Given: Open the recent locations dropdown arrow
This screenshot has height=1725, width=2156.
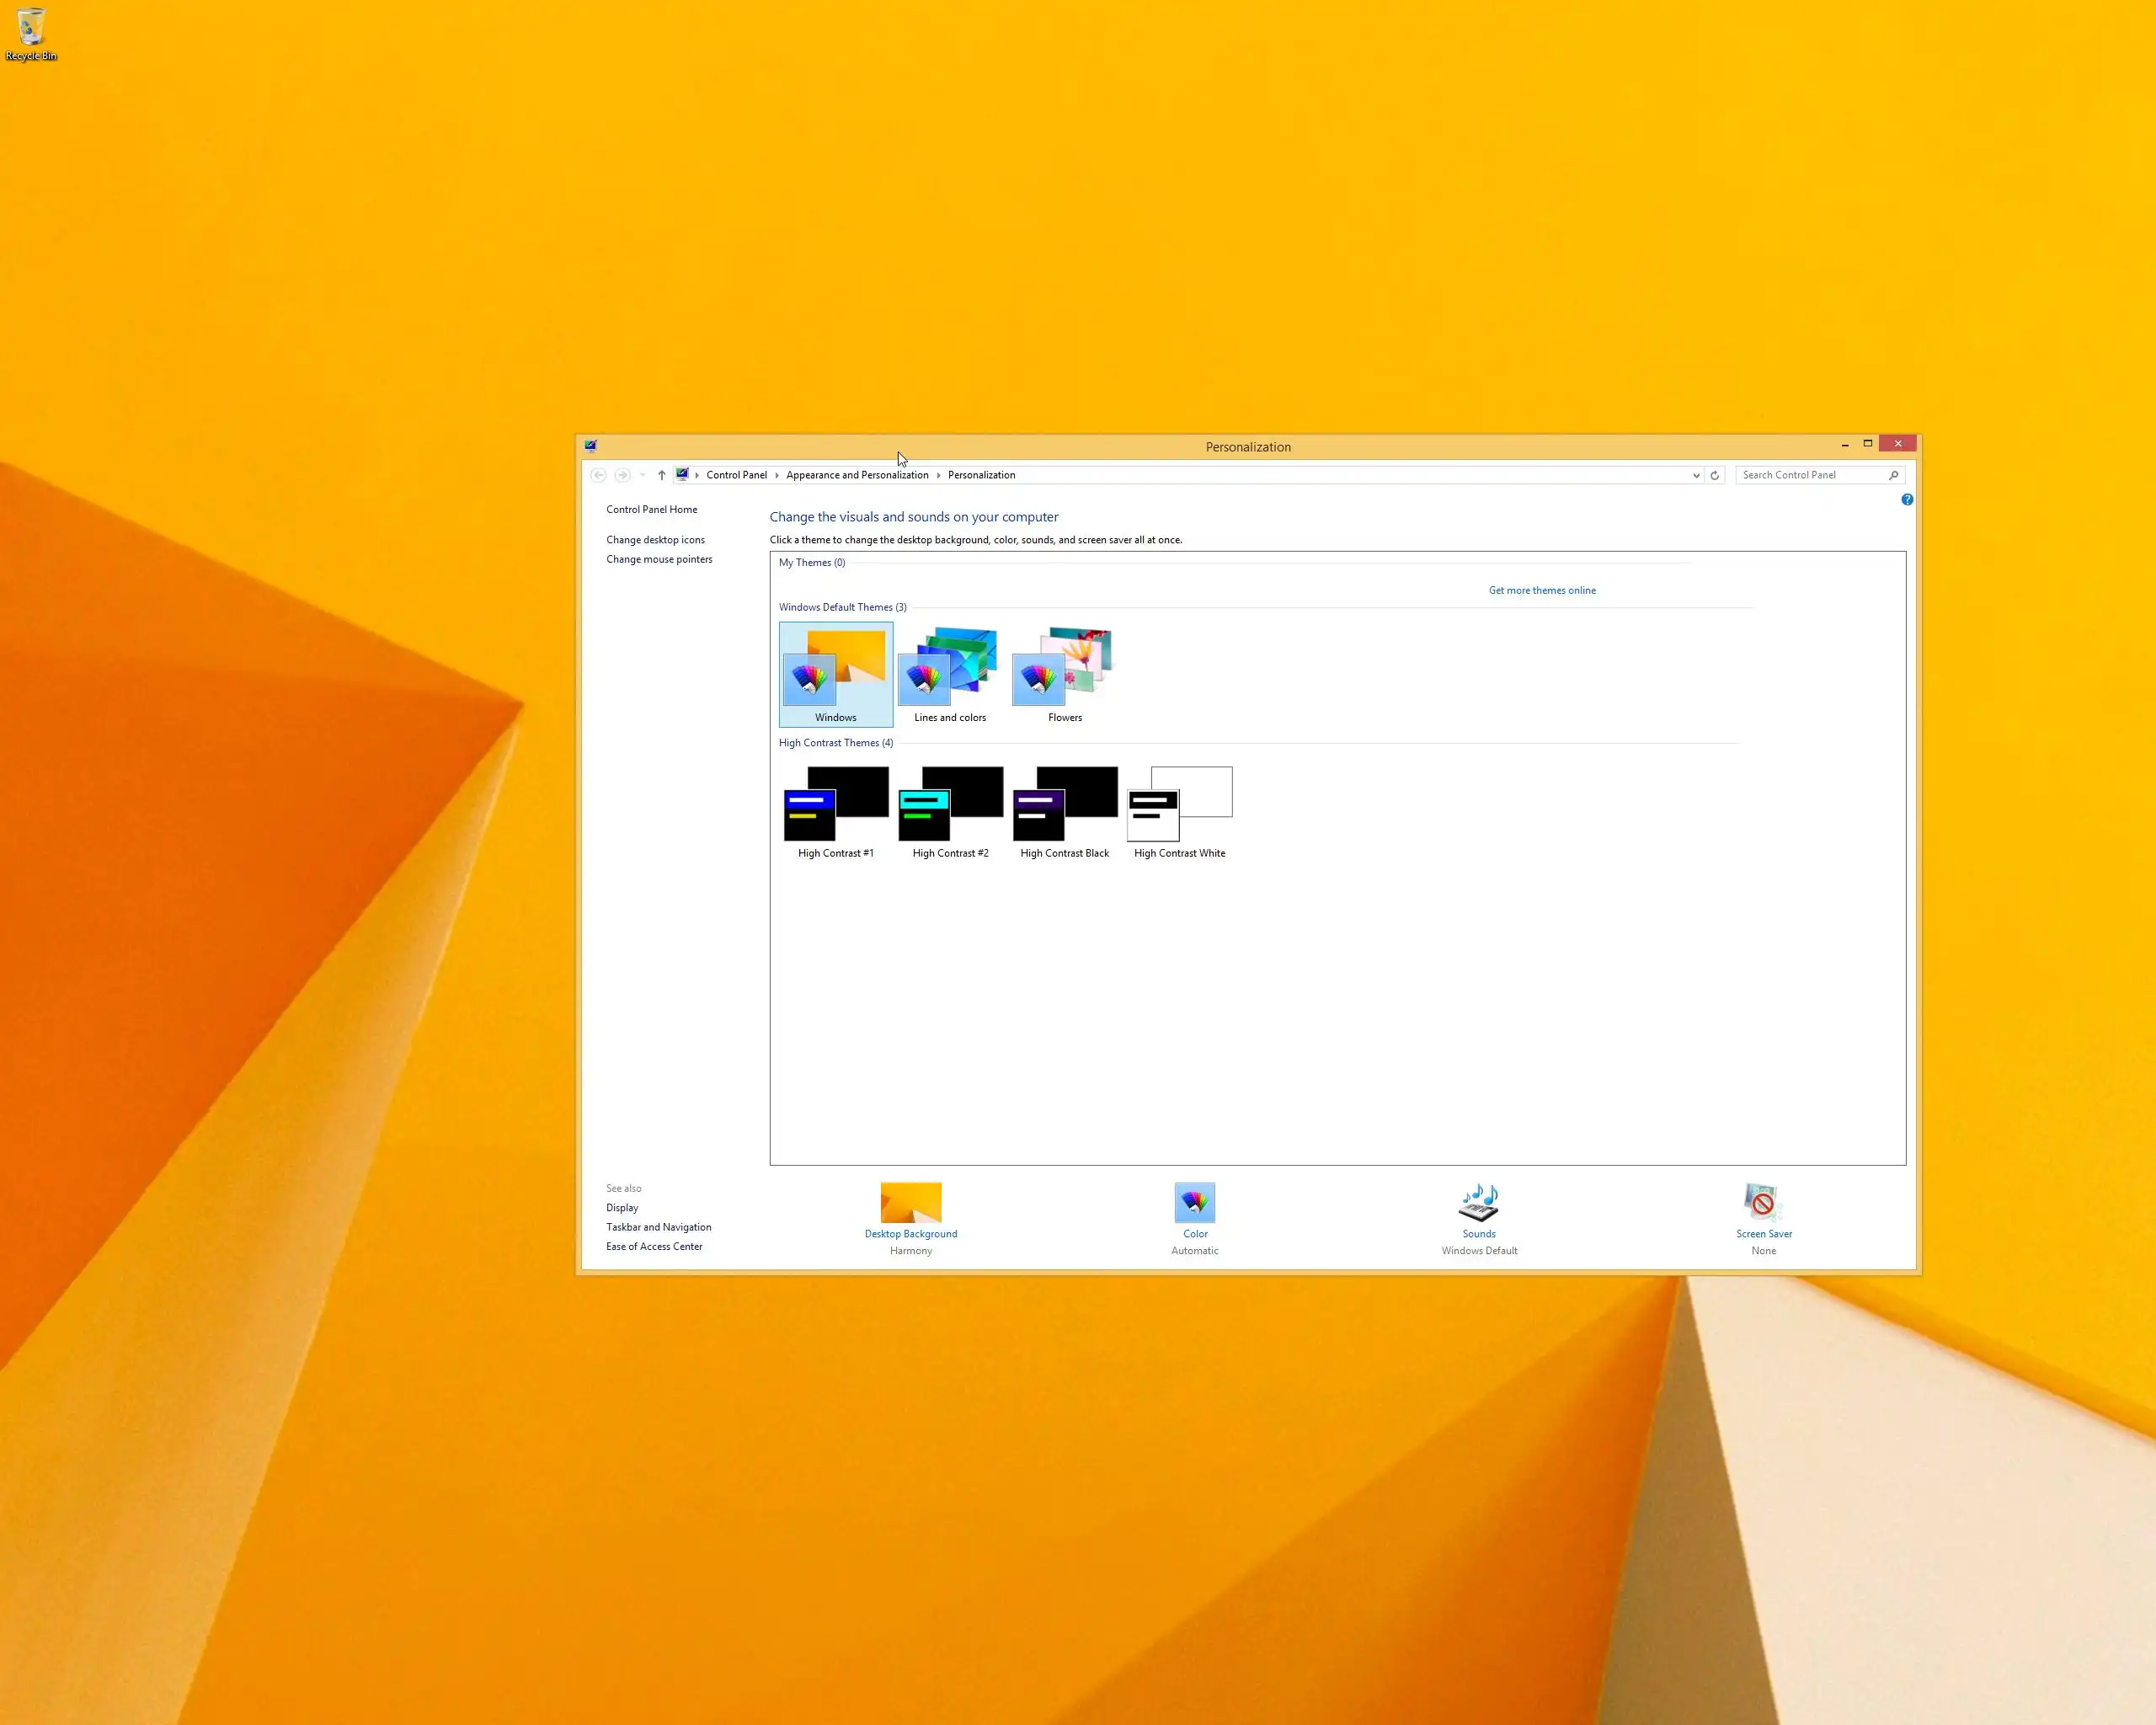Looking at the screenshot, I should (642, 476).
